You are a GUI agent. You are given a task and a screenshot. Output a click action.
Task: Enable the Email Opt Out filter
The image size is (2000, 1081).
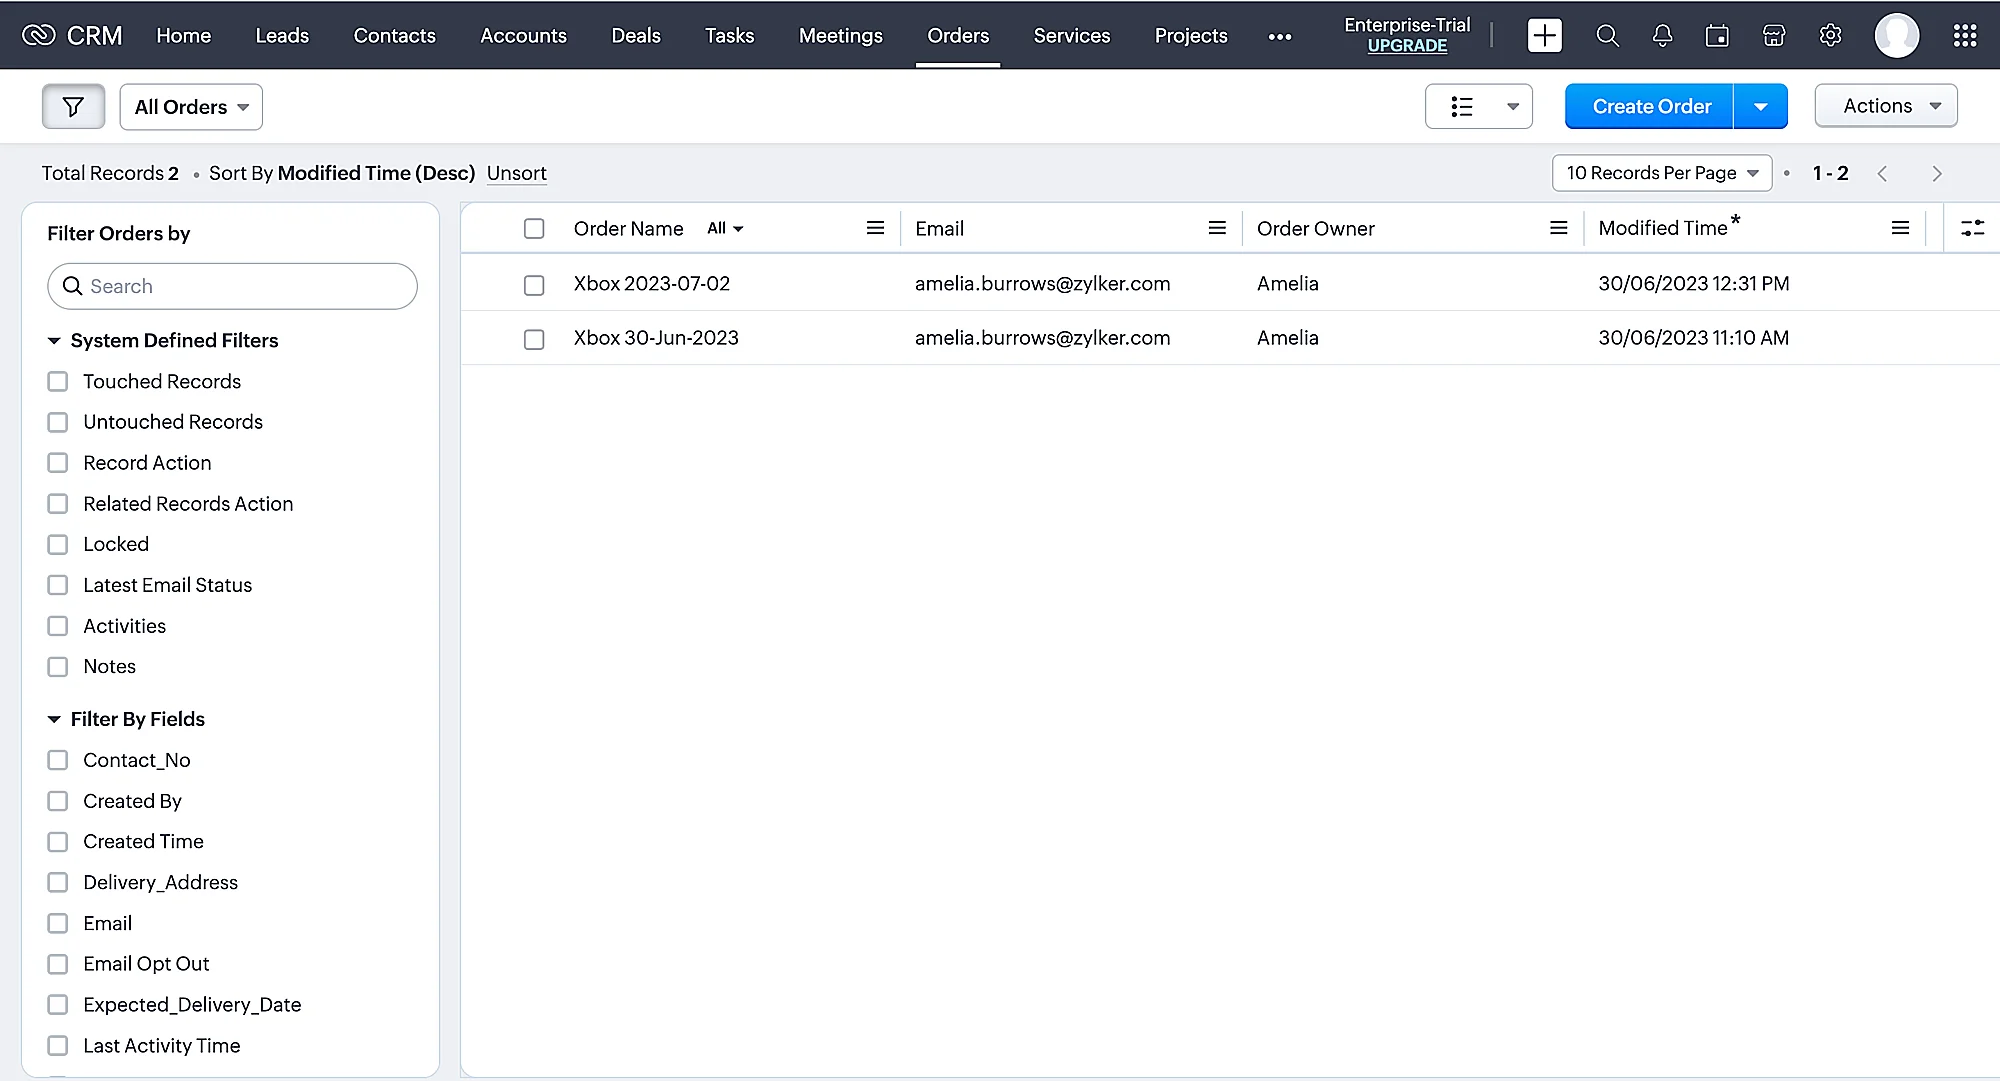(58, 964)
